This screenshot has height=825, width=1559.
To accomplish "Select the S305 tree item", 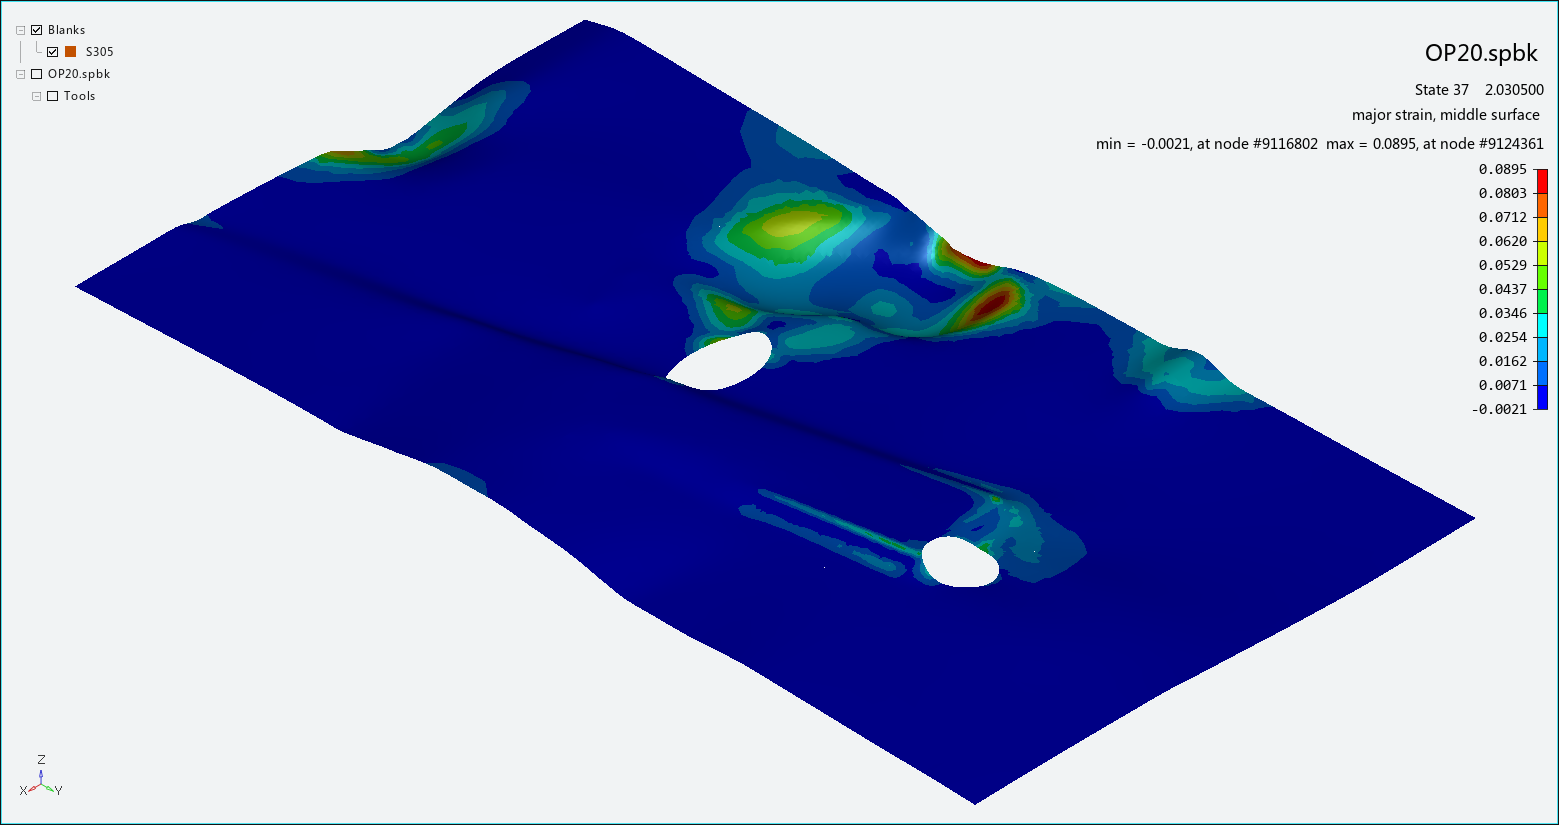I will pyautogui.click(x=102, y=51).
